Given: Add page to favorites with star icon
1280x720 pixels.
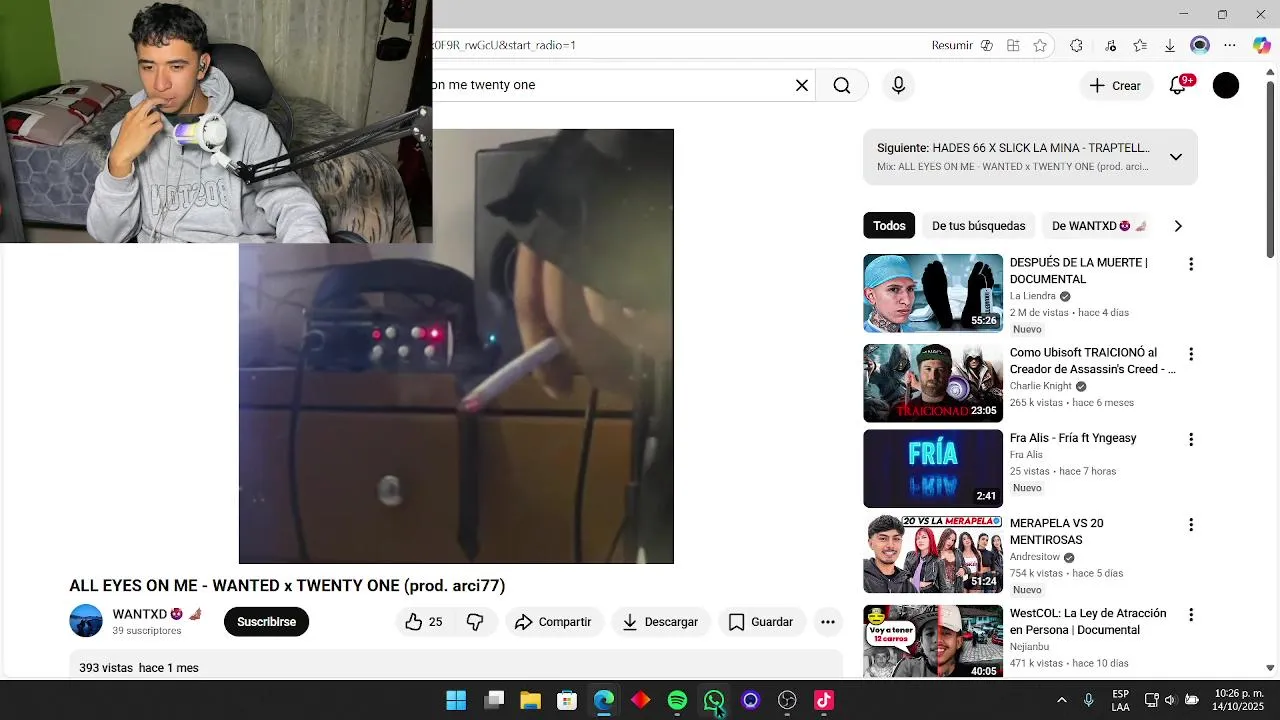Looking at the screenshot, I should [1040, 45].
